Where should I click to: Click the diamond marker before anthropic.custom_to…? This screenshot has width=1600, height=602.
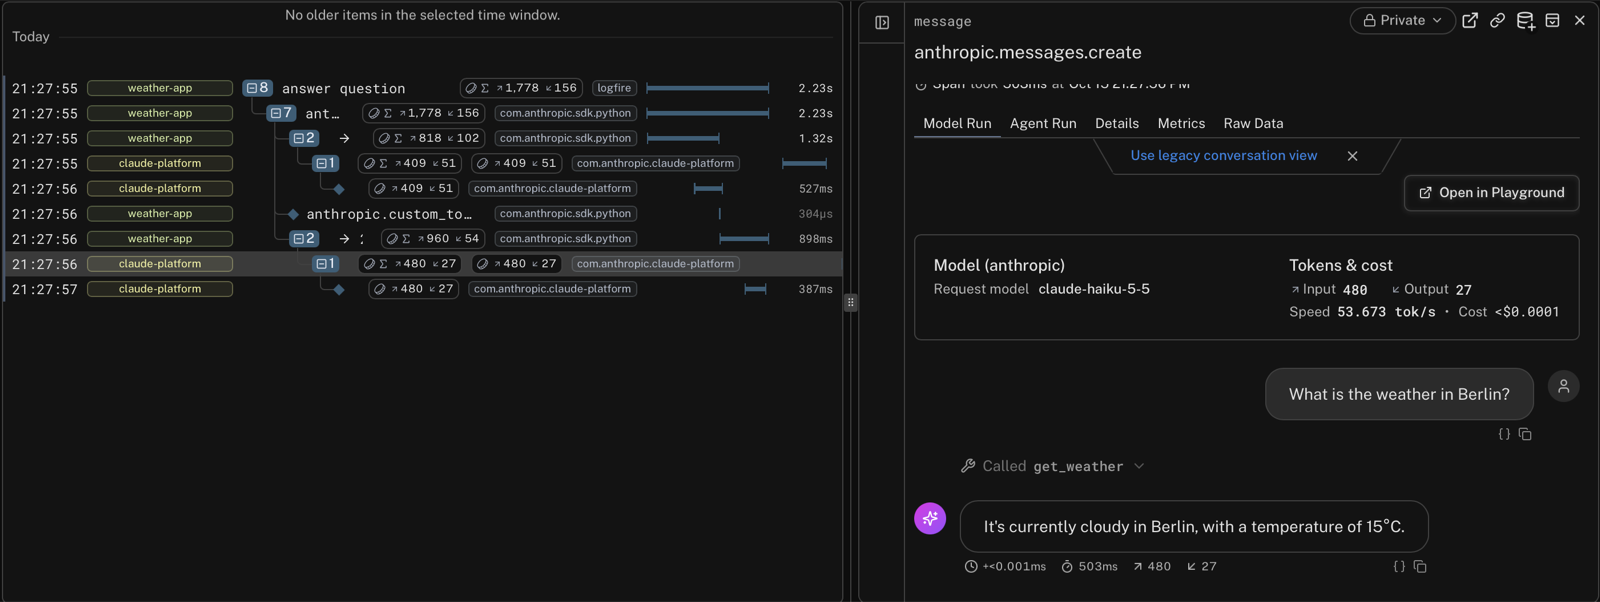293,214
